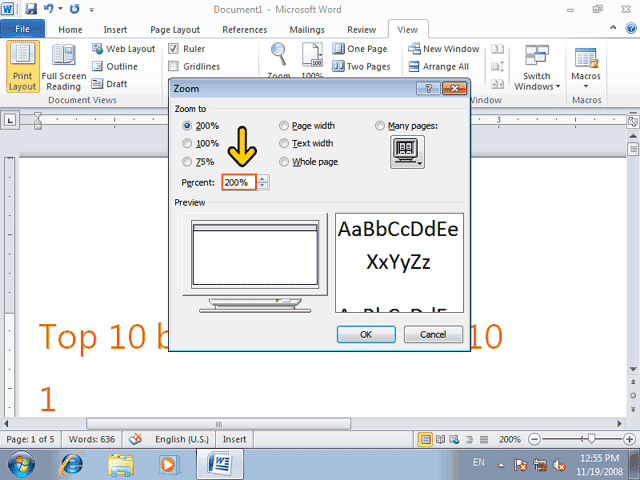Click the 200% zoom level status button
Viewport: 640px width, 480px height.
[x=510, y=440]
